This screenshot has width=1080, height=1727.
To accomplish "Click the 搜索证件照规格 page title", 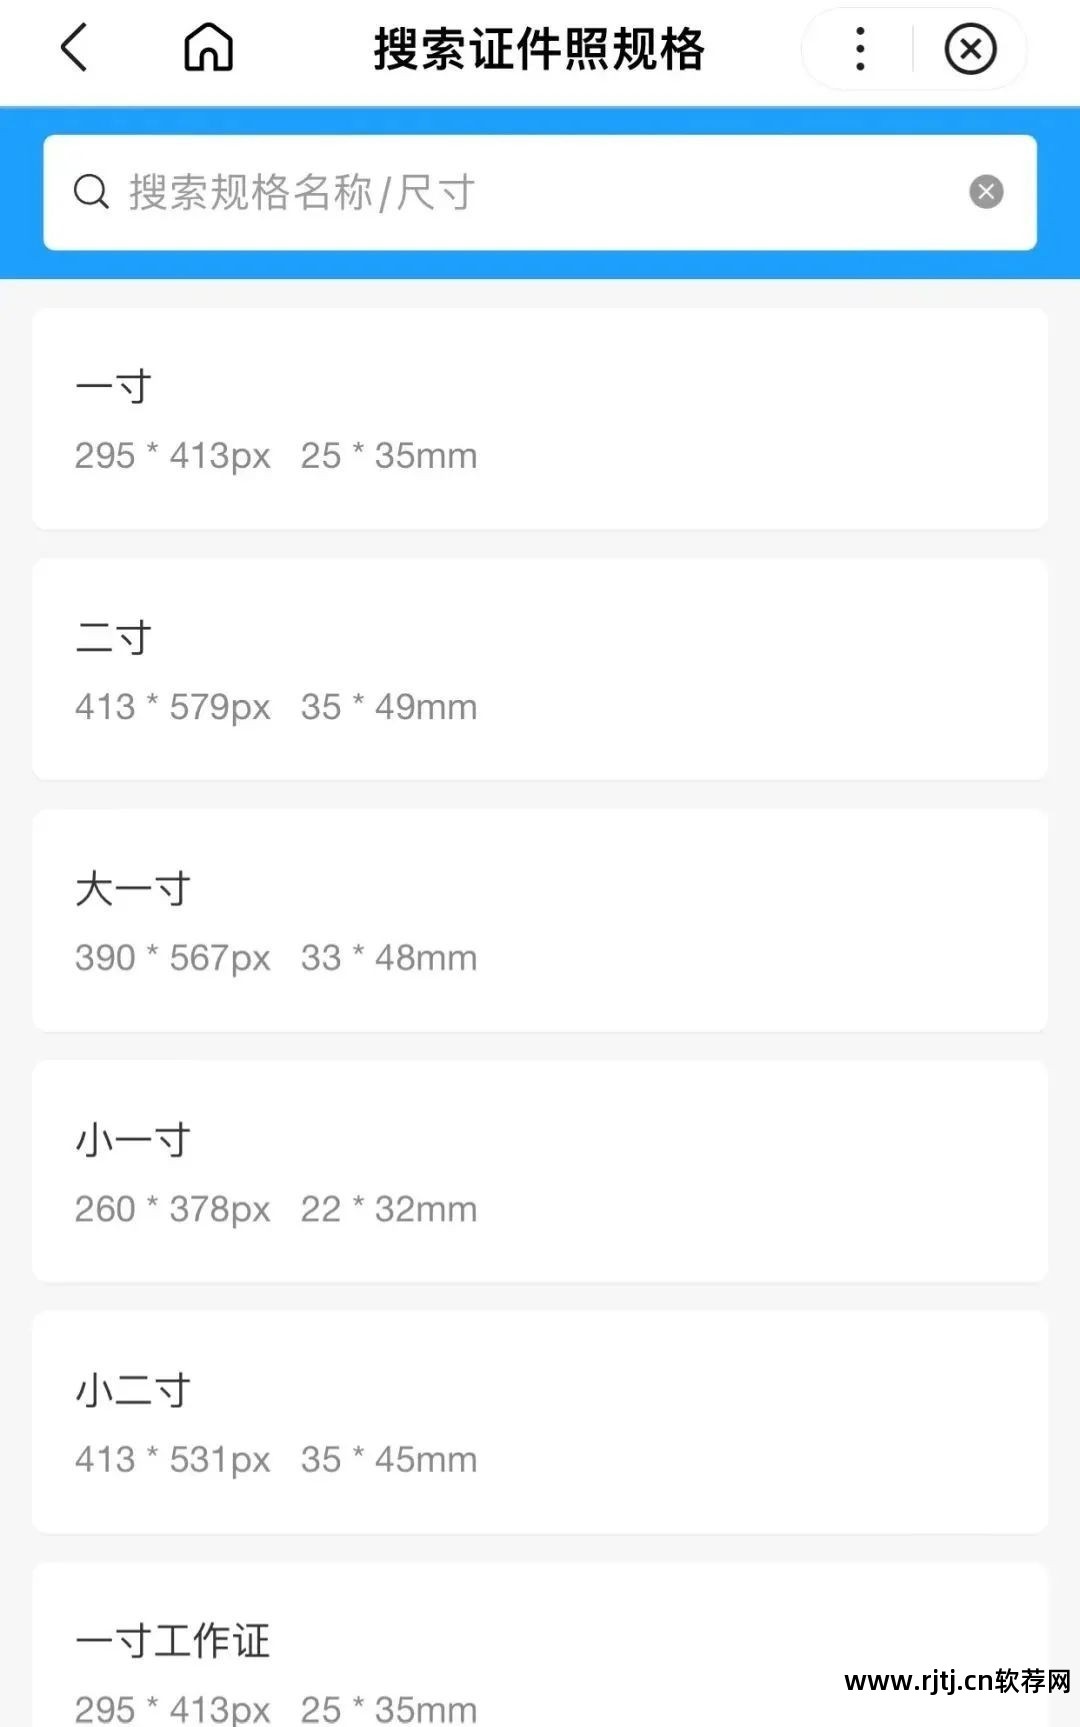I will coord(539,49).
